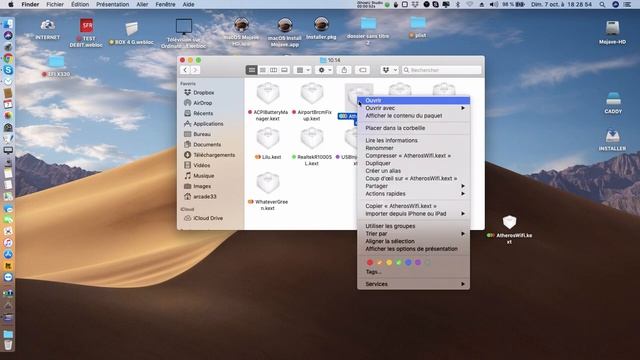Choose Copier « AtherosWifi.kext »
Image resolution: width=640 pixels, height=360 pixels.
pos(413,206)
